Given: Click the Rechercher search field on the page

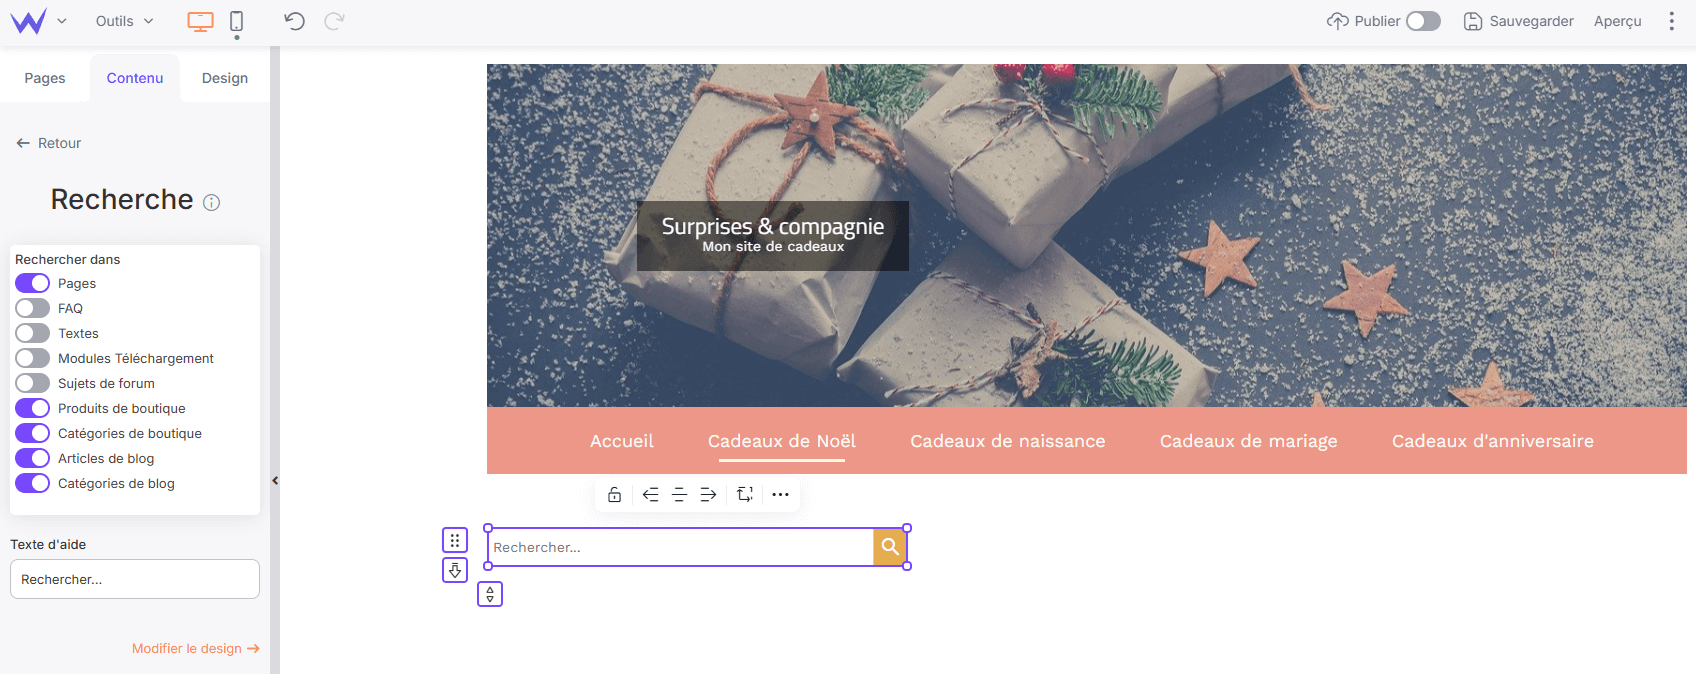Looking at the screenshot, I should [x=681, y=547].
